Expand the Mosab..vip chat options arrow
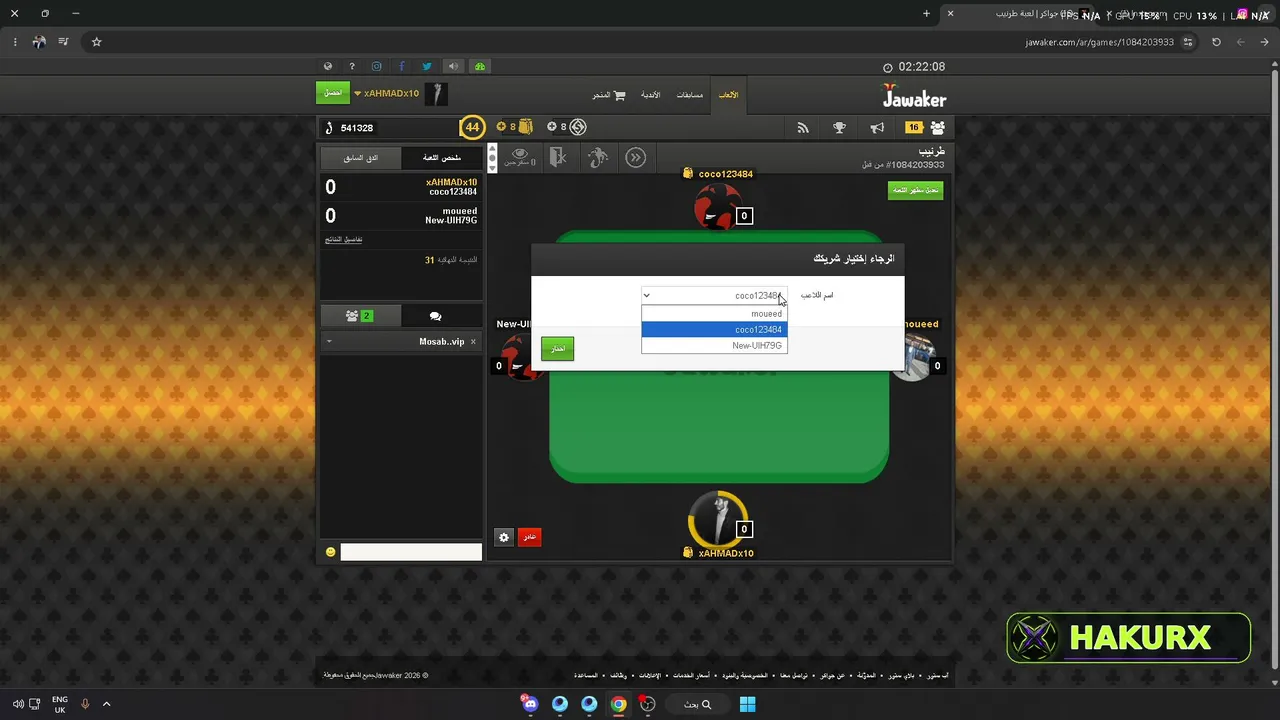The width and height of the screenshot is (1280, 720). [329, 342]
